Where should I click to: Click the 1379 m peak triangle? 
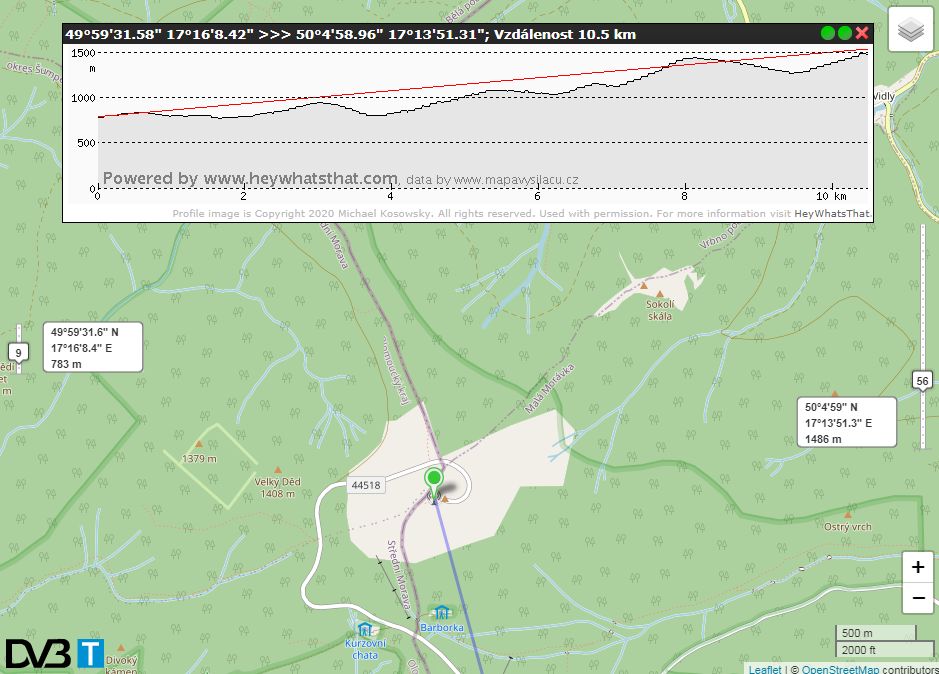click(x=199, y=444)
